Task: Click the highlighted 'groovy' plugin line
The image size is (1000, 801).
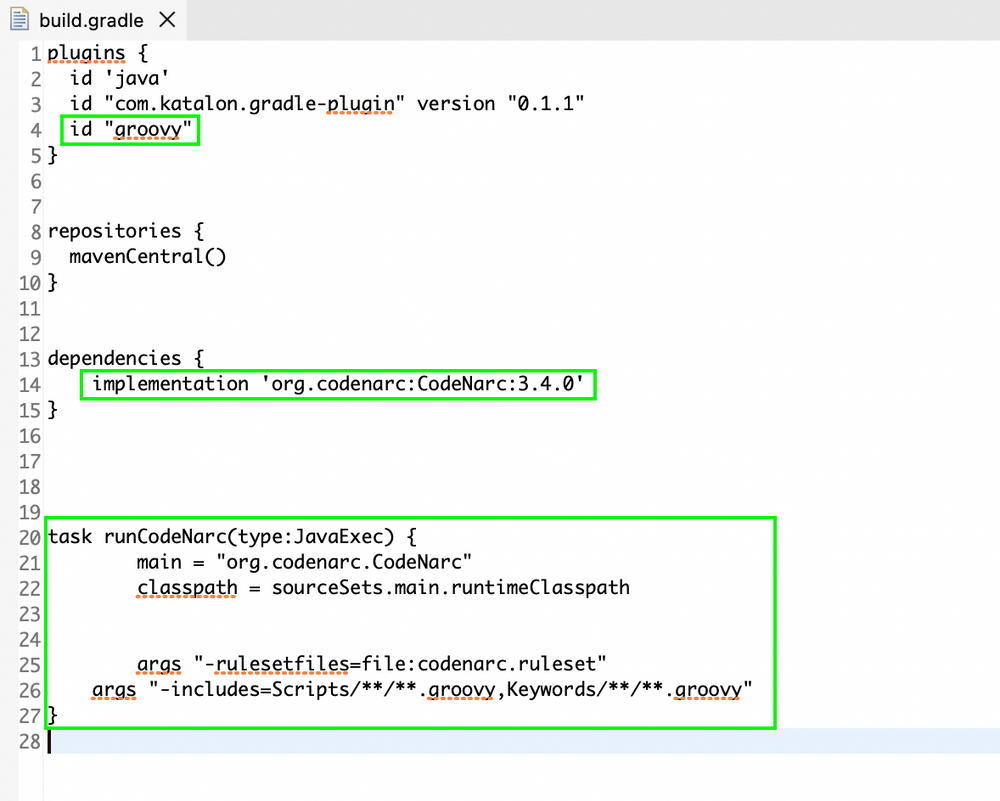Action: pyautogui.click(x=130, y=129)
